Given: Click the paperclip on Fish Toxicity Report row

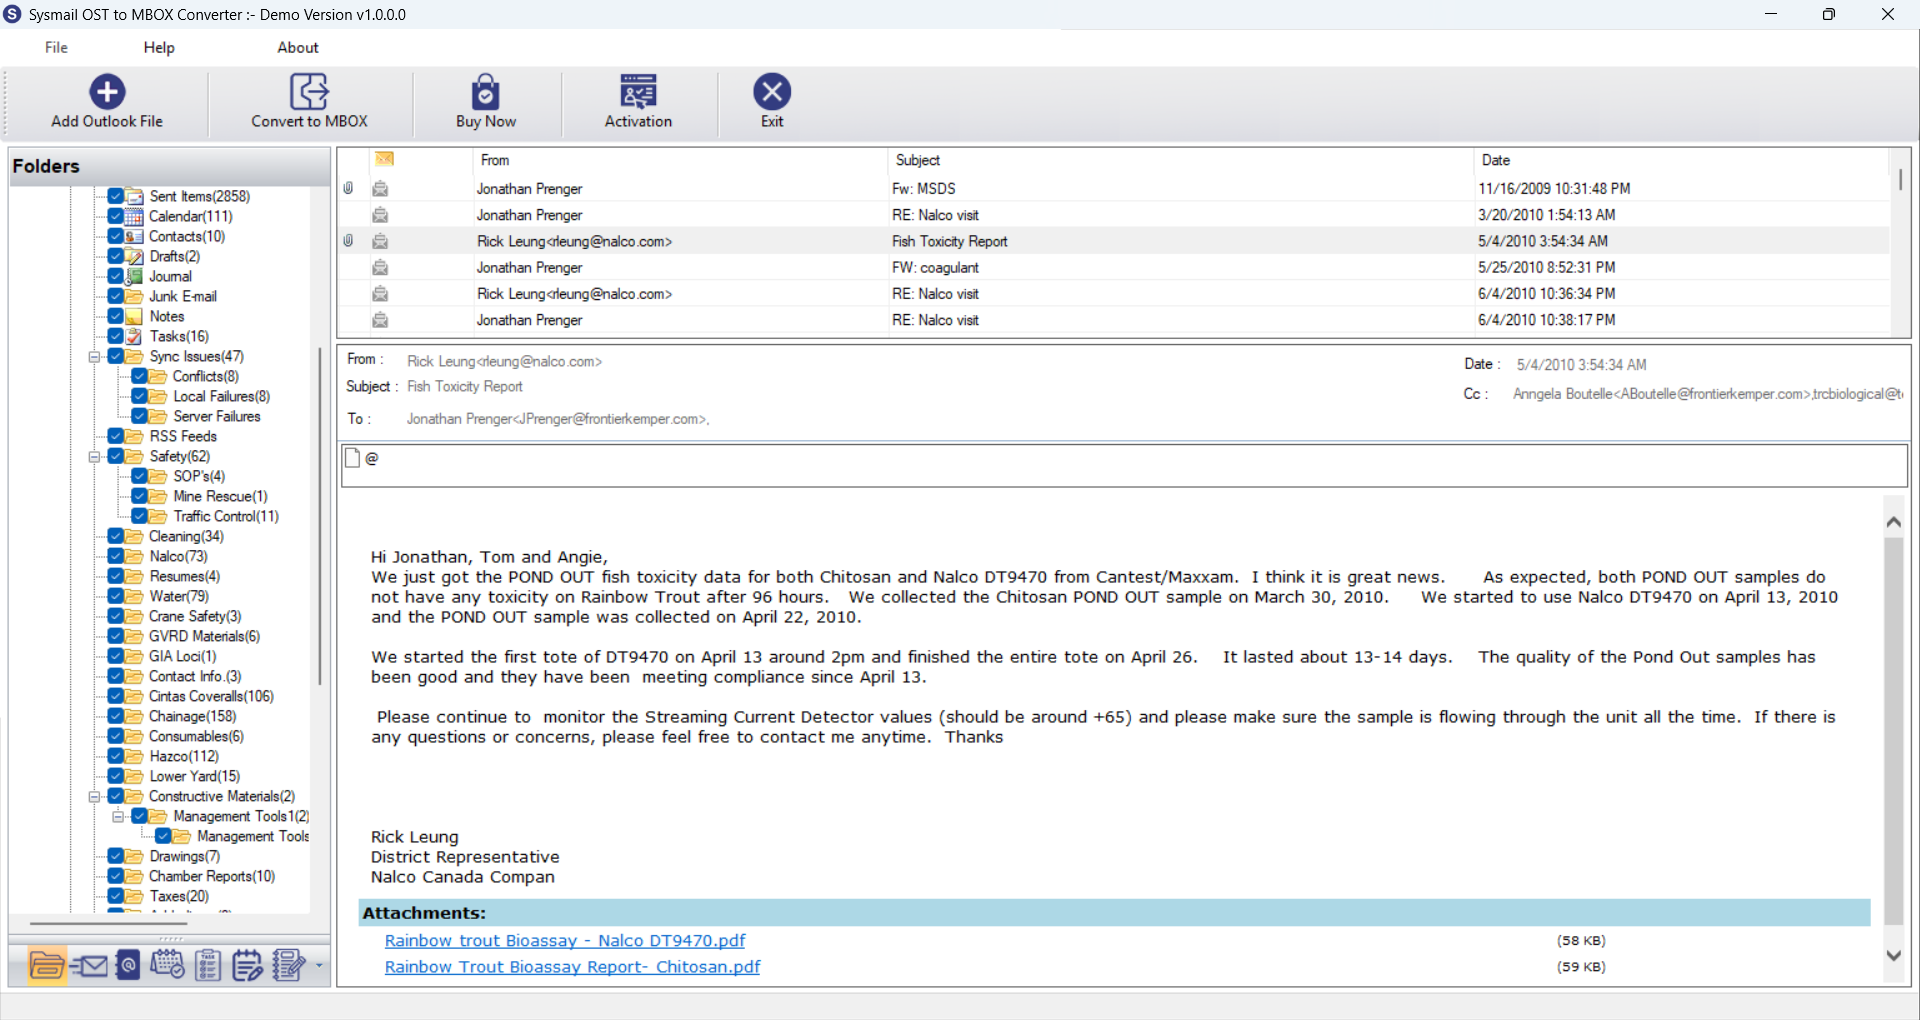Looking at the screenshot, I should click(x=348, y=241).
